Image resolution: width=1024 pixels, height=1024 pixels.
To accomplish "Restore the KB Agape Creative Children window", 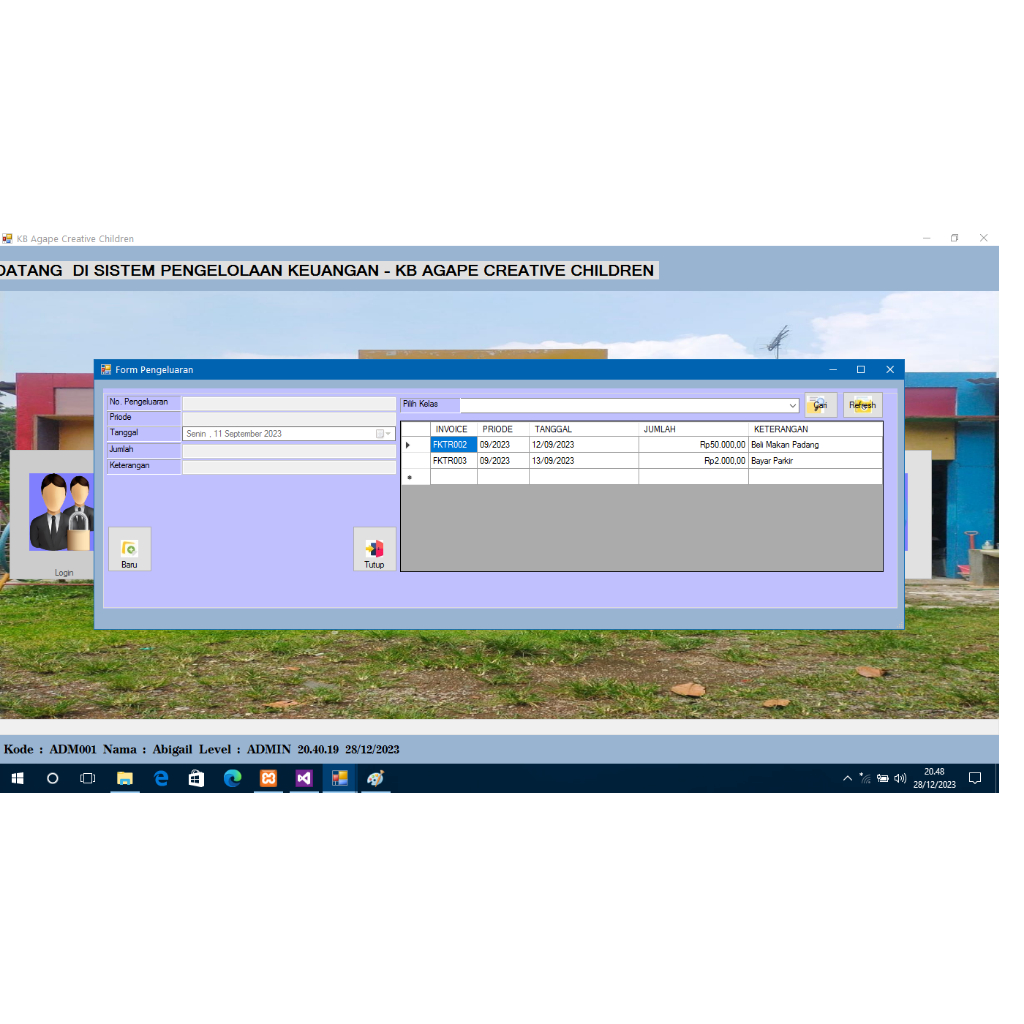I will [955, 238].
